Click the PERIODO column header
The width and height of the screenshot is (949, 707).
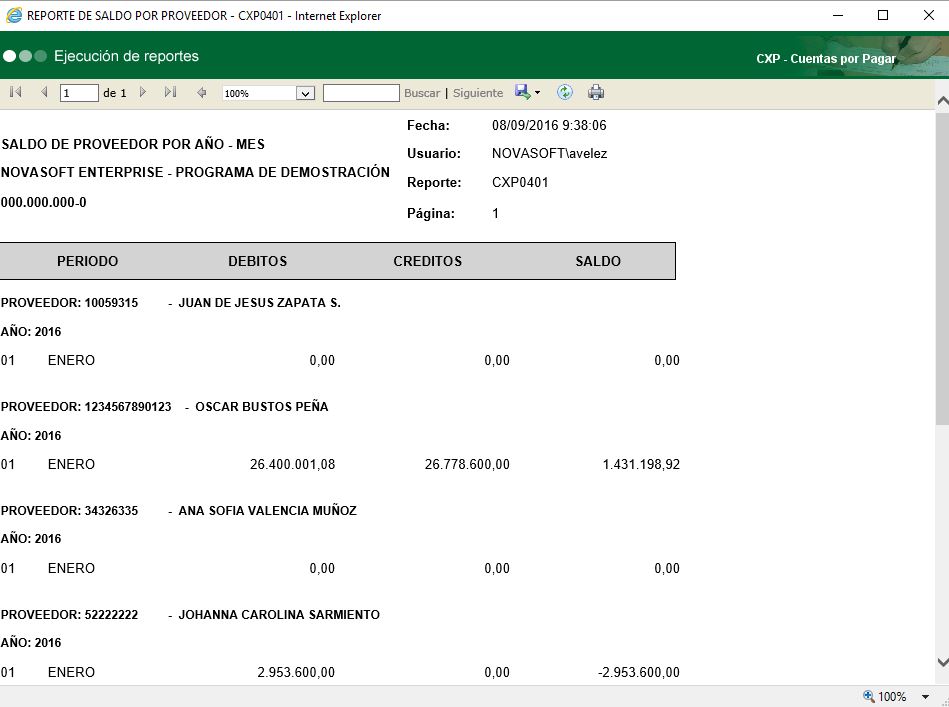(x=88, y=261)
